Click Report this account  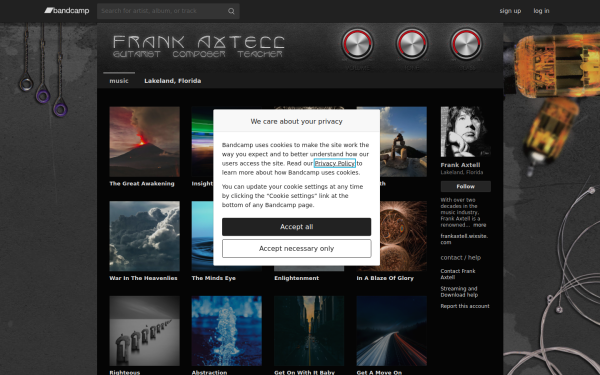(x=465, y=306)
